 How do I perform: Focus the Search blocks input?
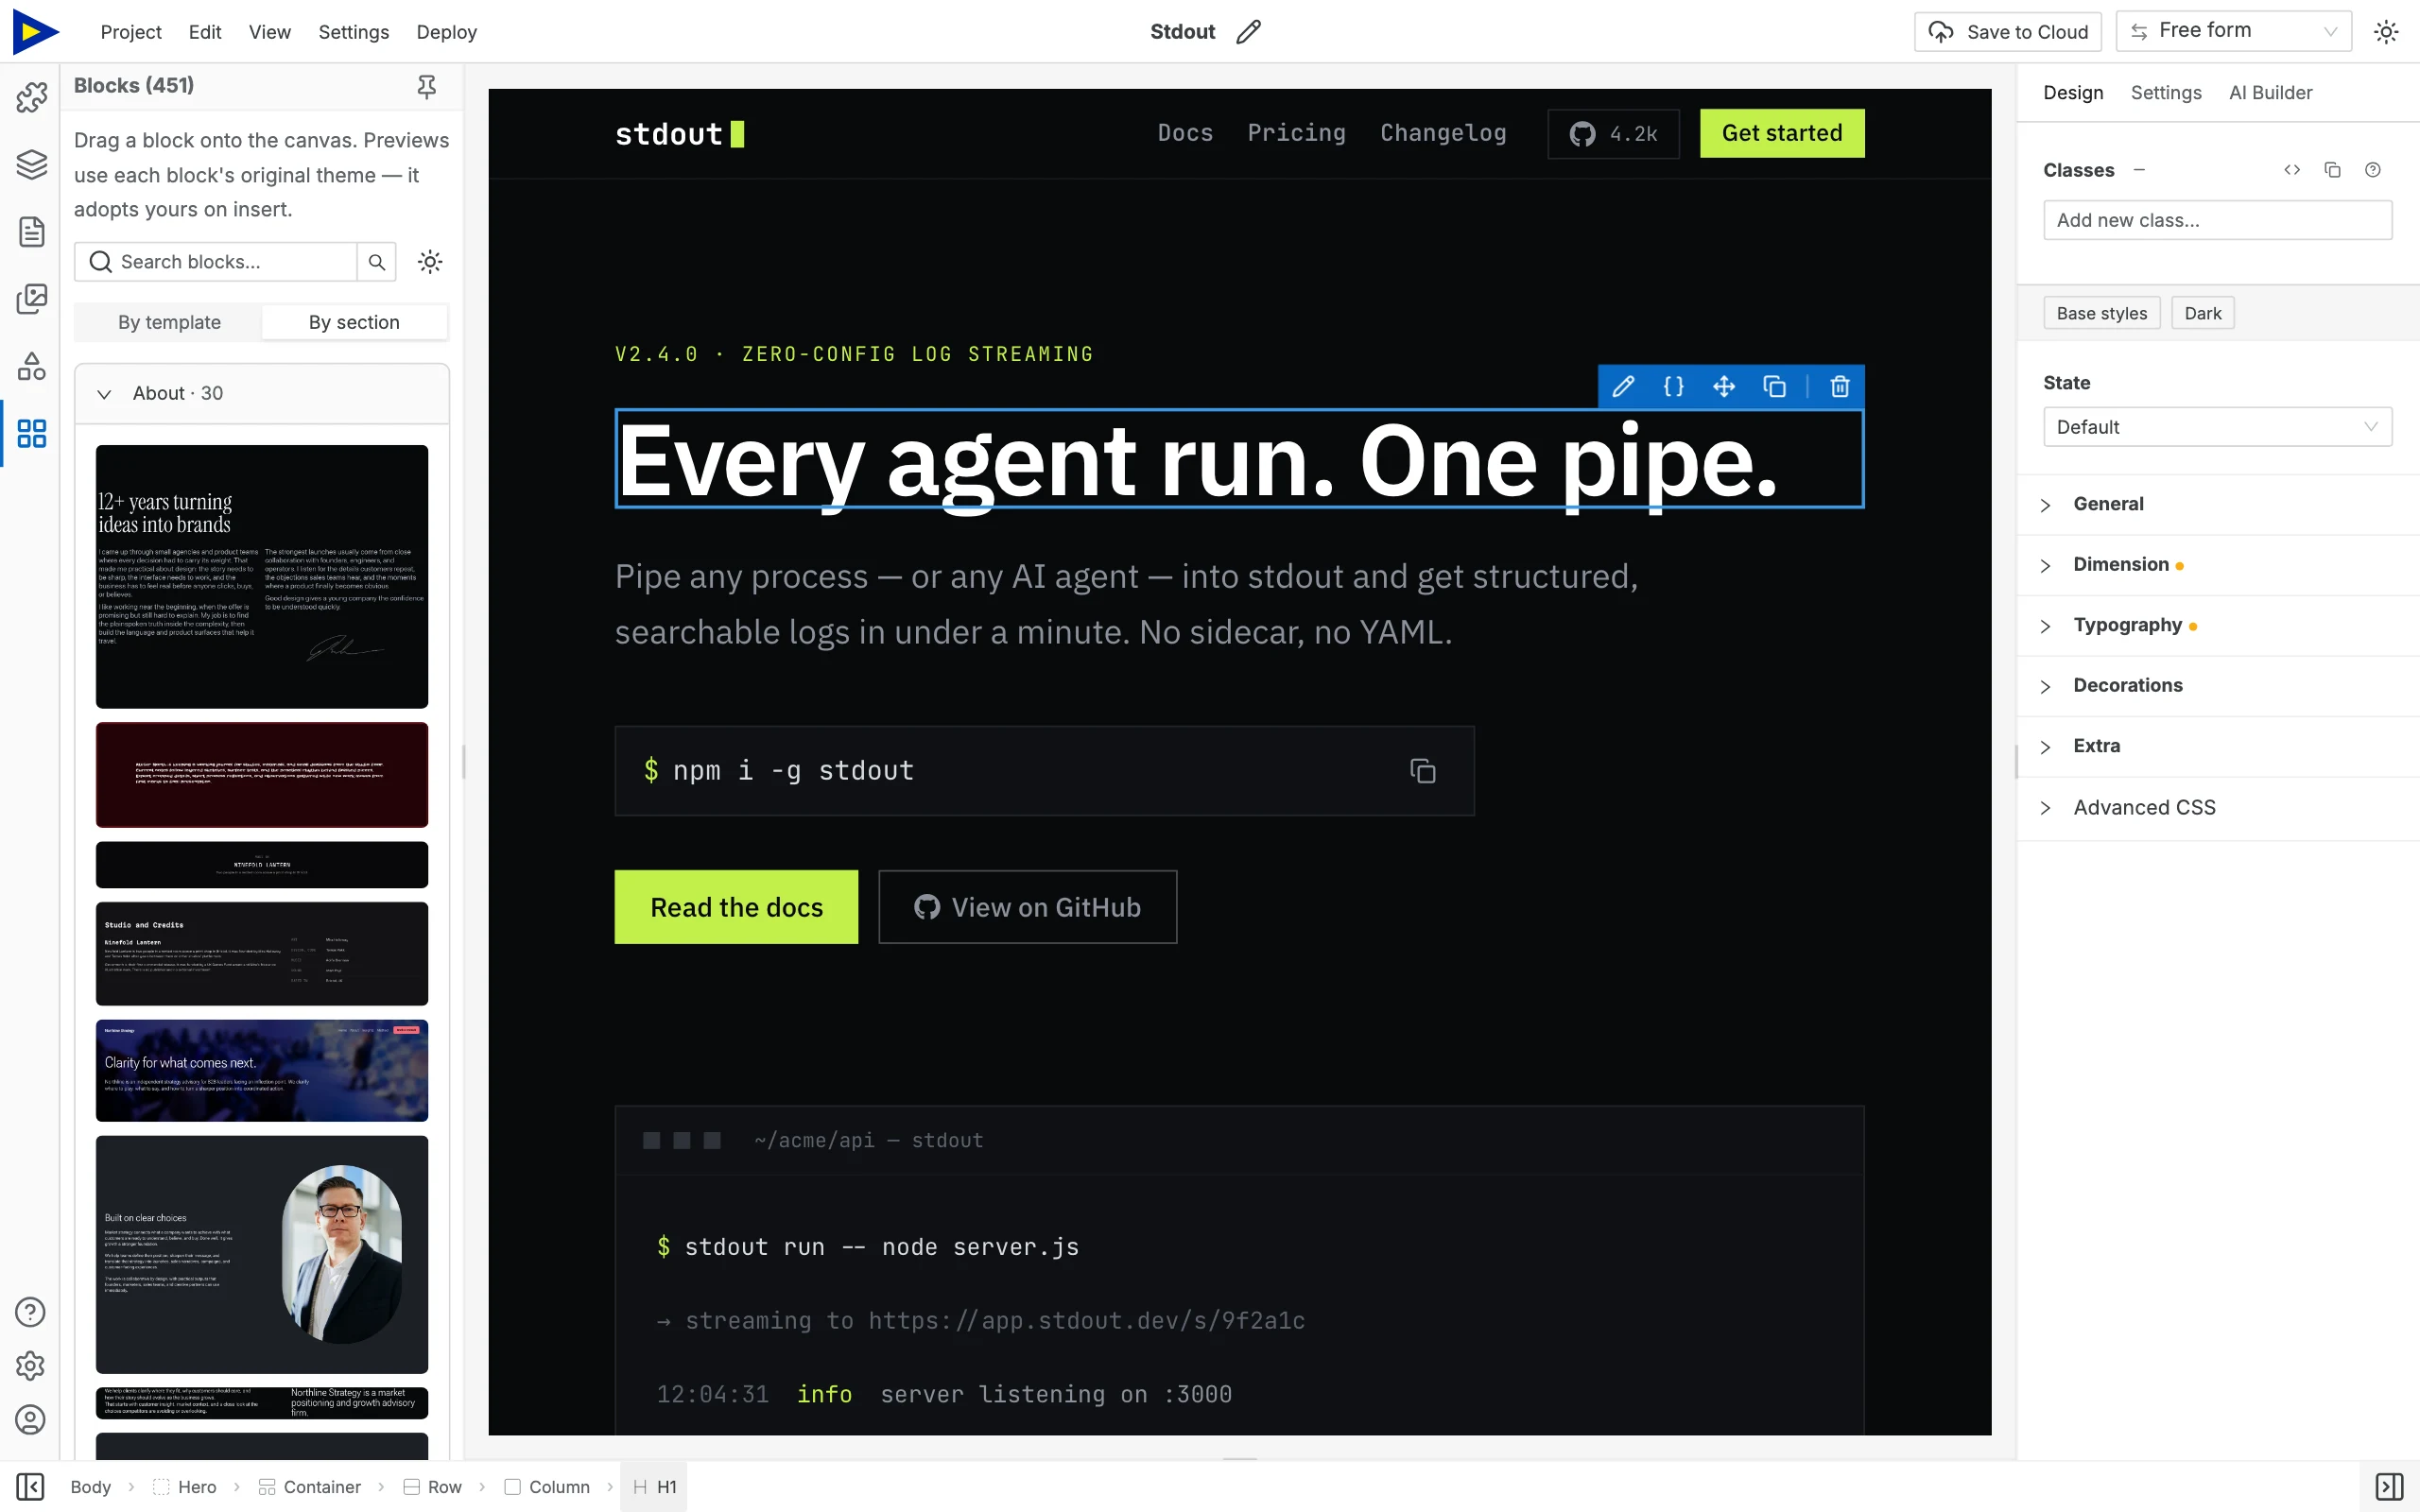tap(216, 262)
